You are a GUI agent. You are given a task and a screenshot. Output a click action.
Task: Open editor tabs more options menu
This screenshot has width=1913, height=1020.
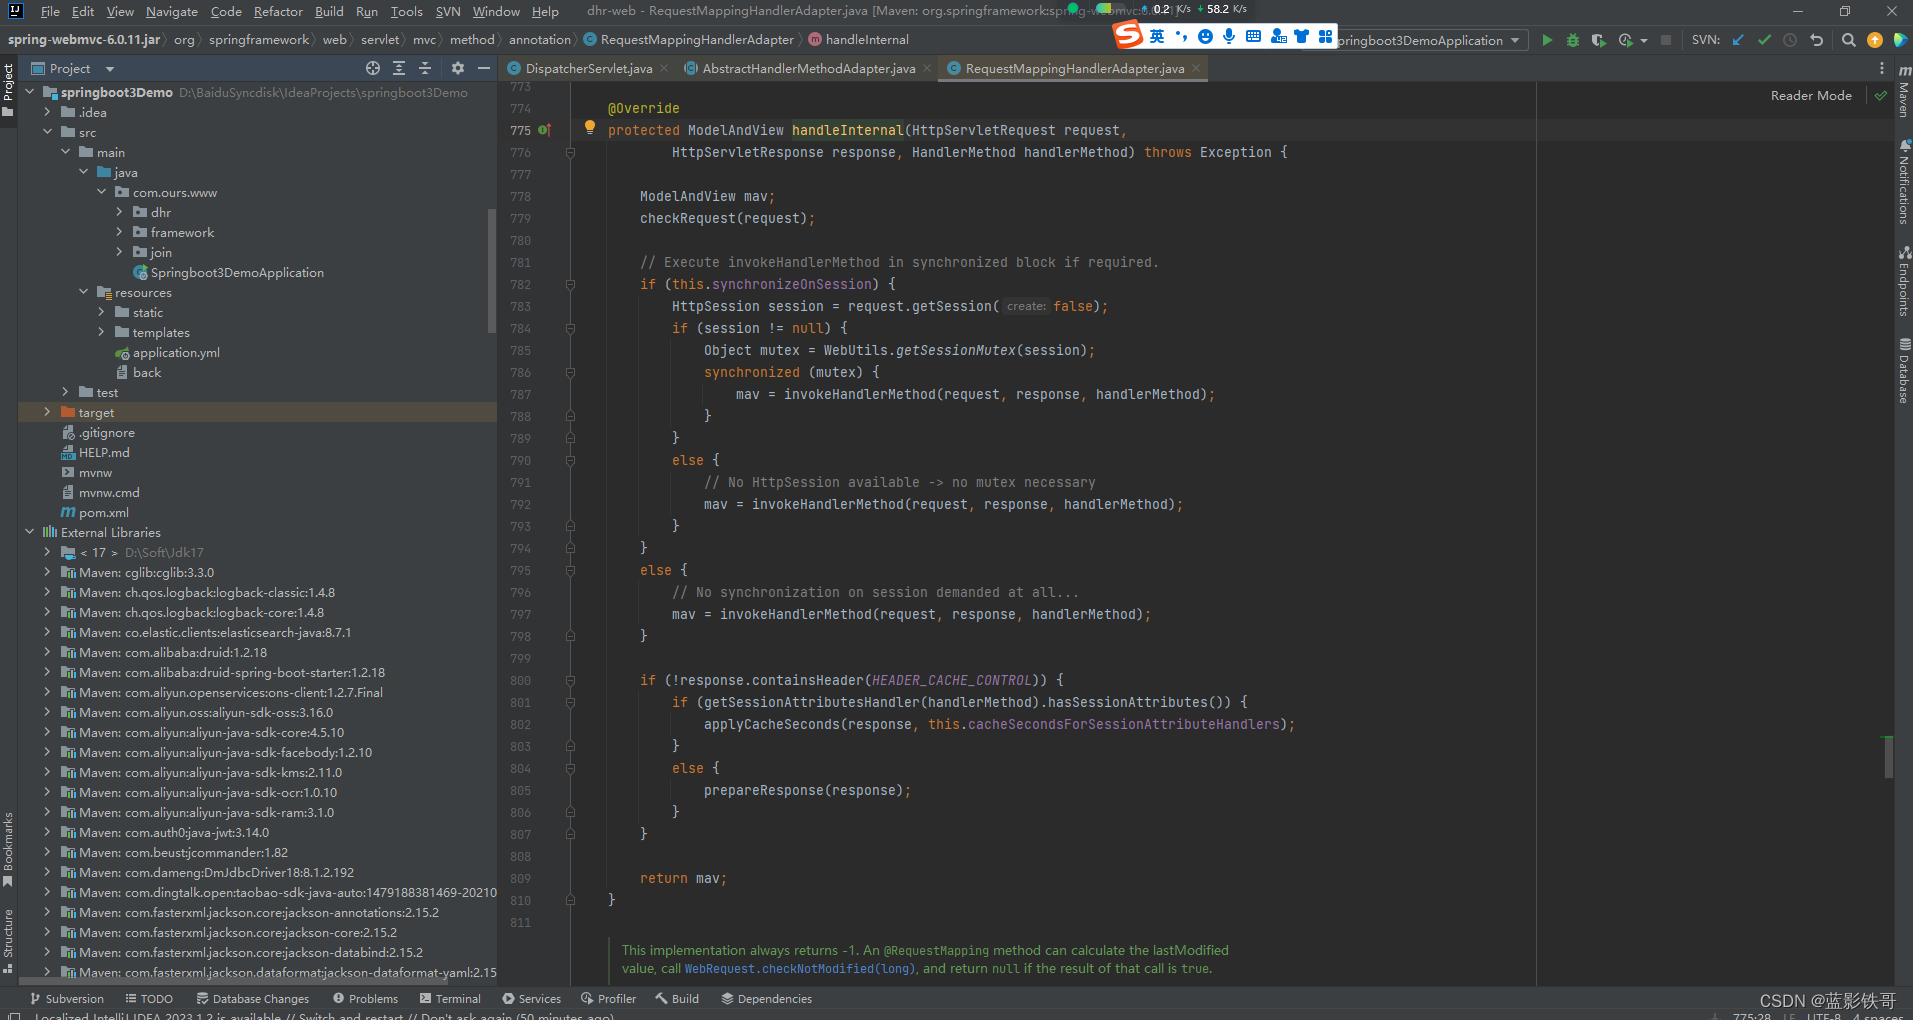point(1882,68)
